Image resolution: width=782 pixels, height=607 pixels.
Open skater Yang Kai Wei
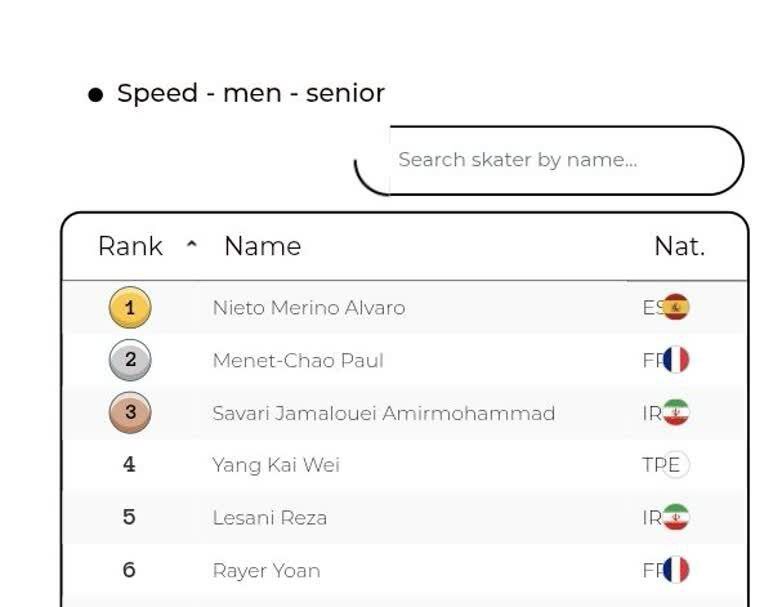[x=275, y=465]
